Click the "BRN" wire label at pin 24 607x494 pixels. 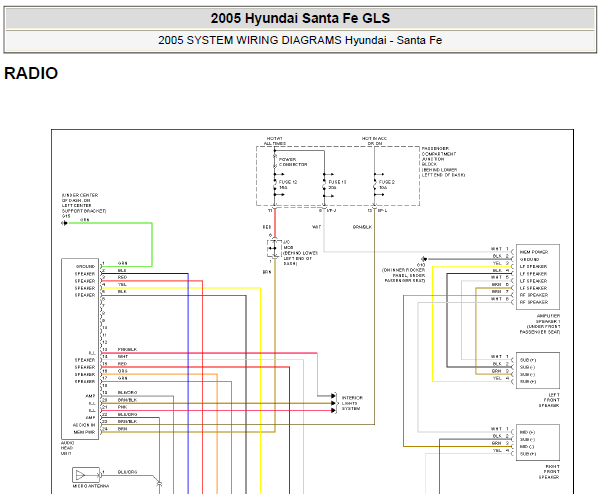click(x=123, y=429)
